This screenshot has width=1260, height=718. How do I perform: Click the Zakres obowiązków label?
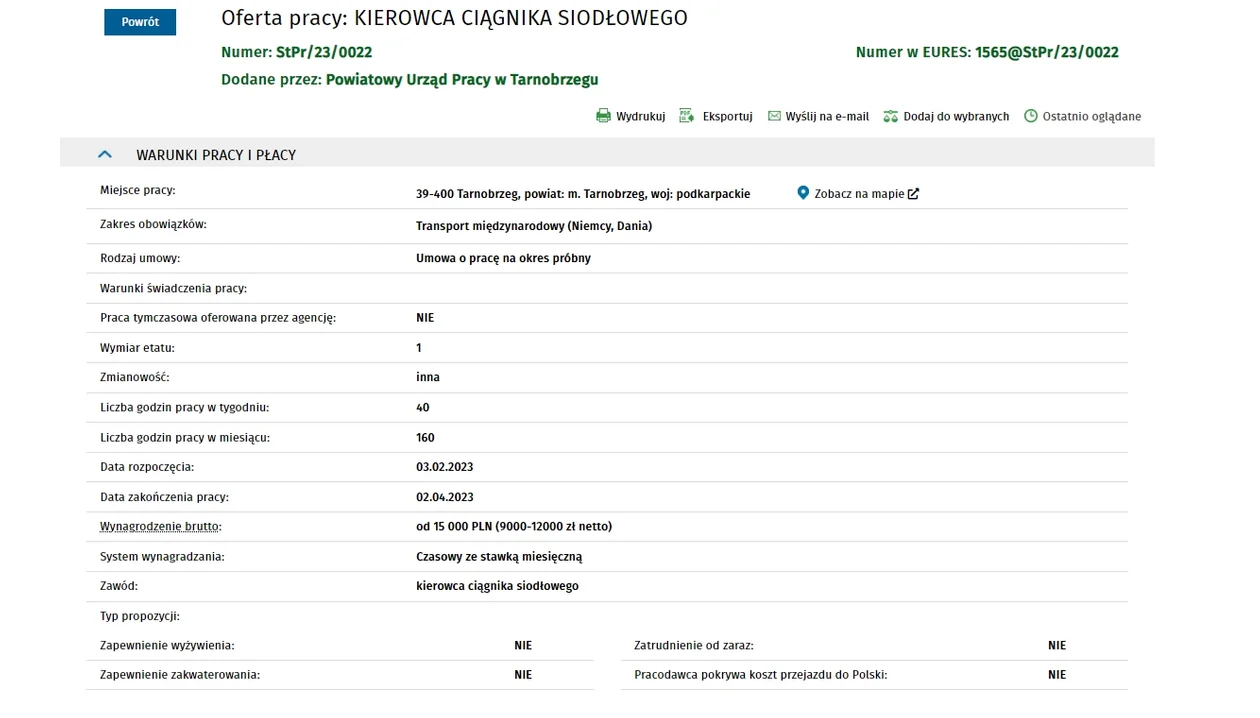tap(153, 224)
